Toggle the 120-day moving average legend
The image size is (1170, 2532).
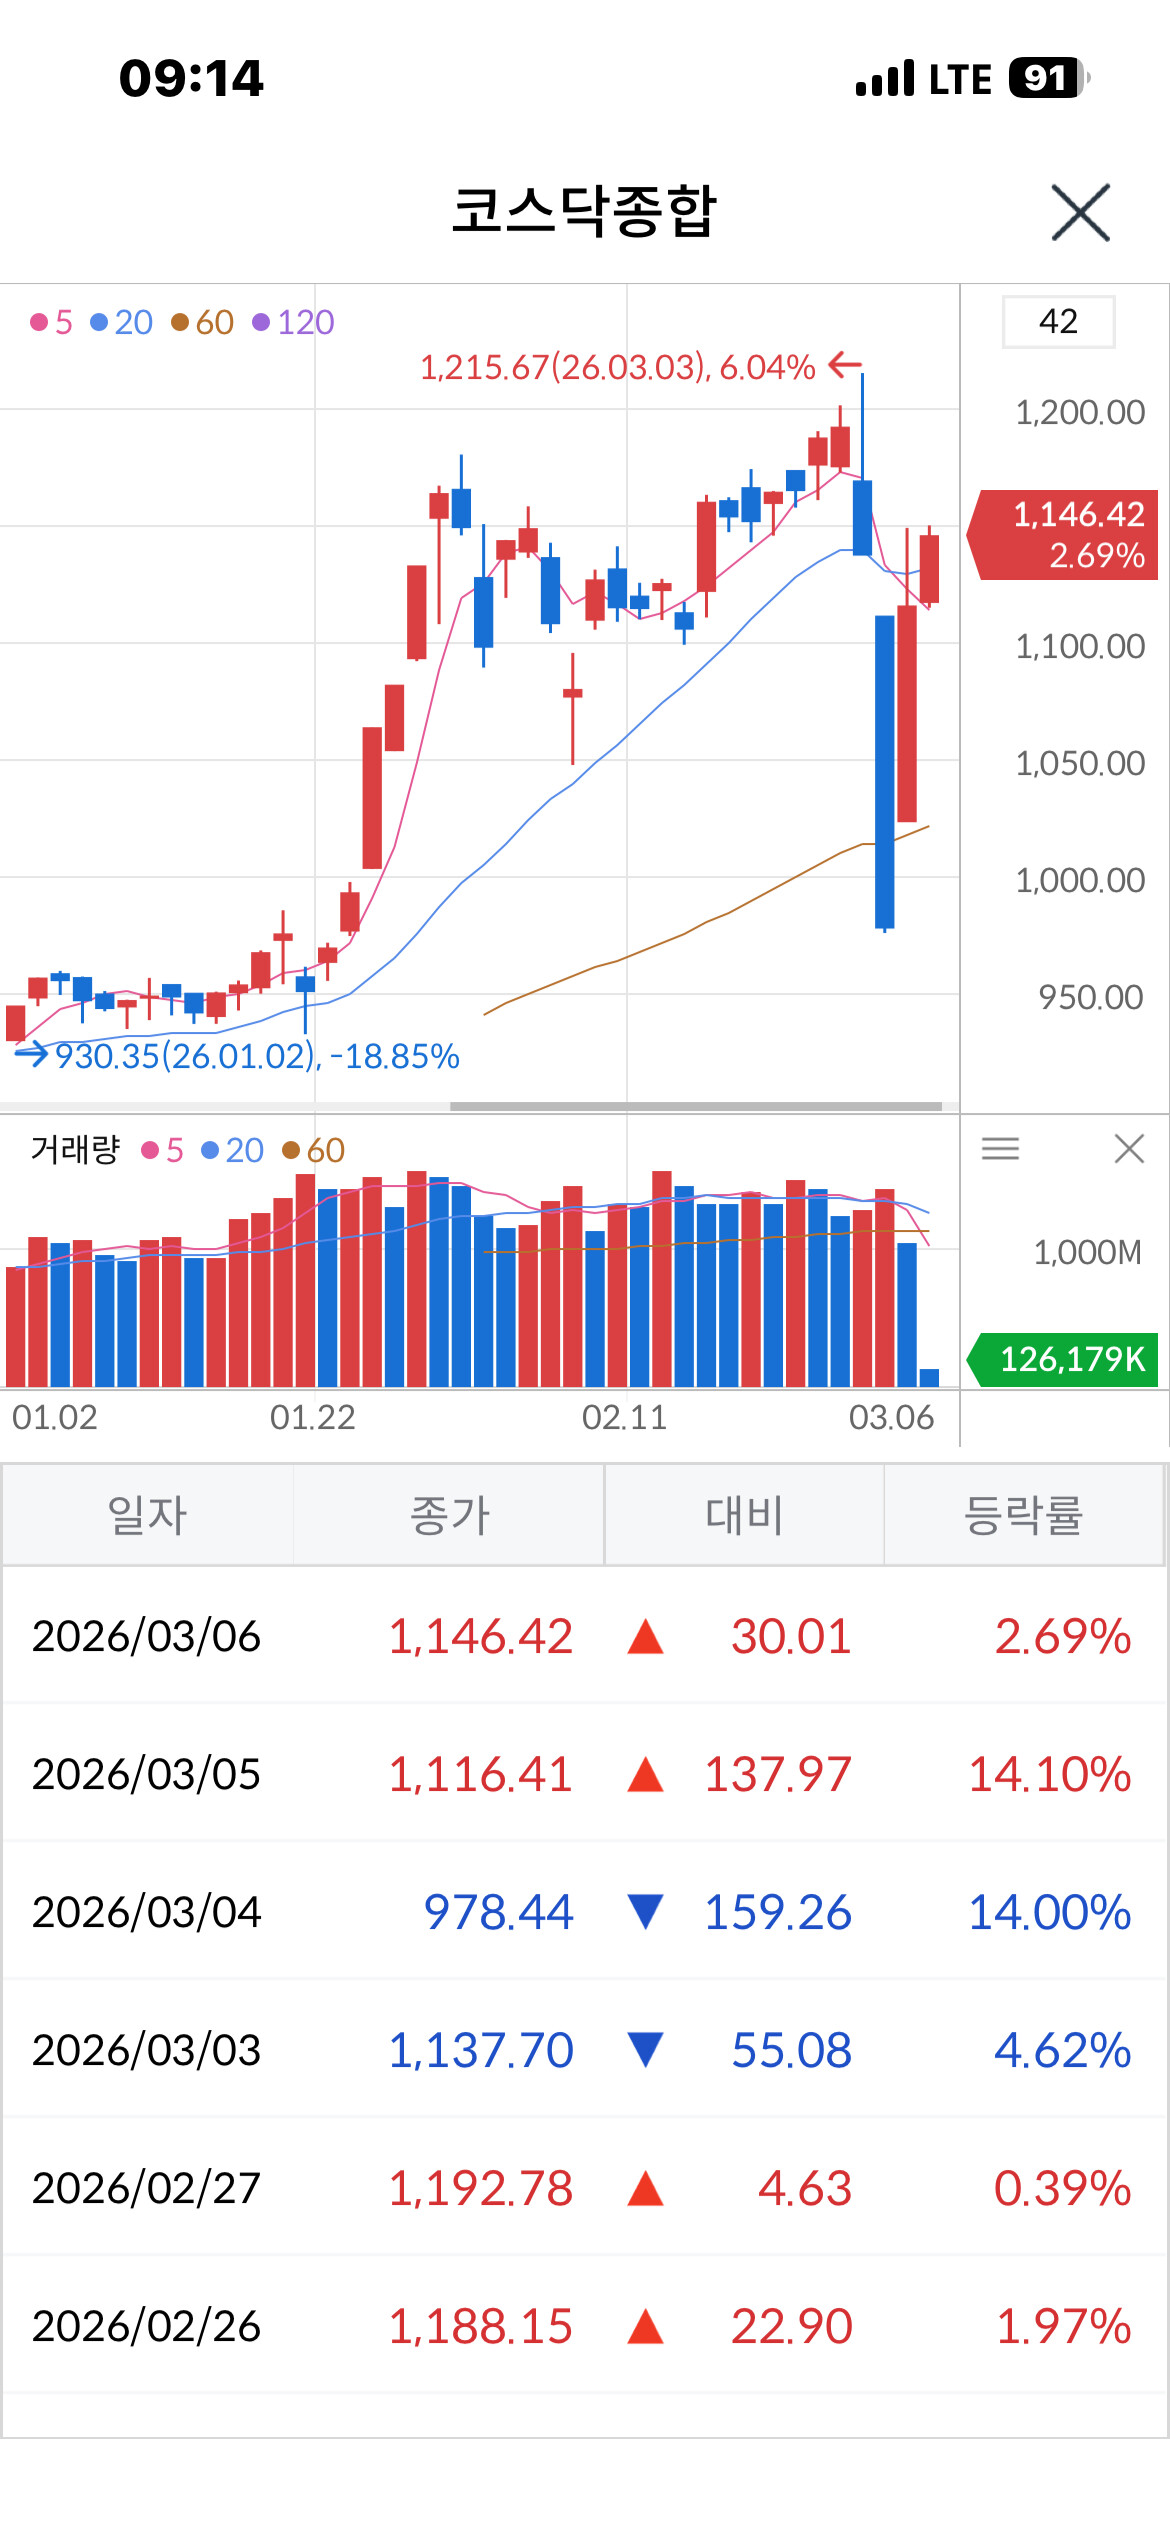click(x=293, y=322)
